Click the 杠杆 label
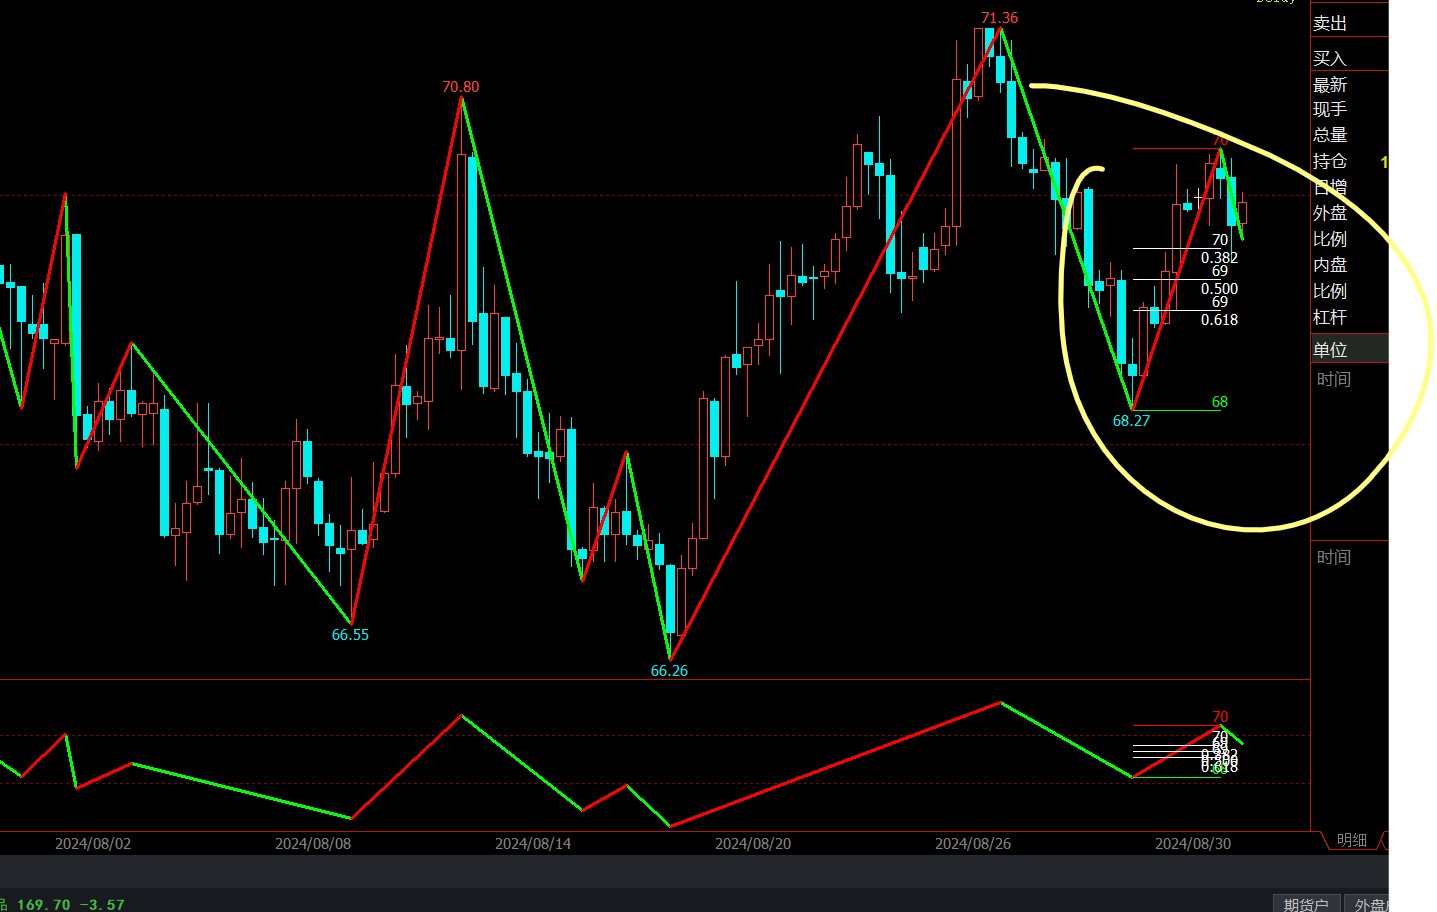 click(x=1330, y=317)
